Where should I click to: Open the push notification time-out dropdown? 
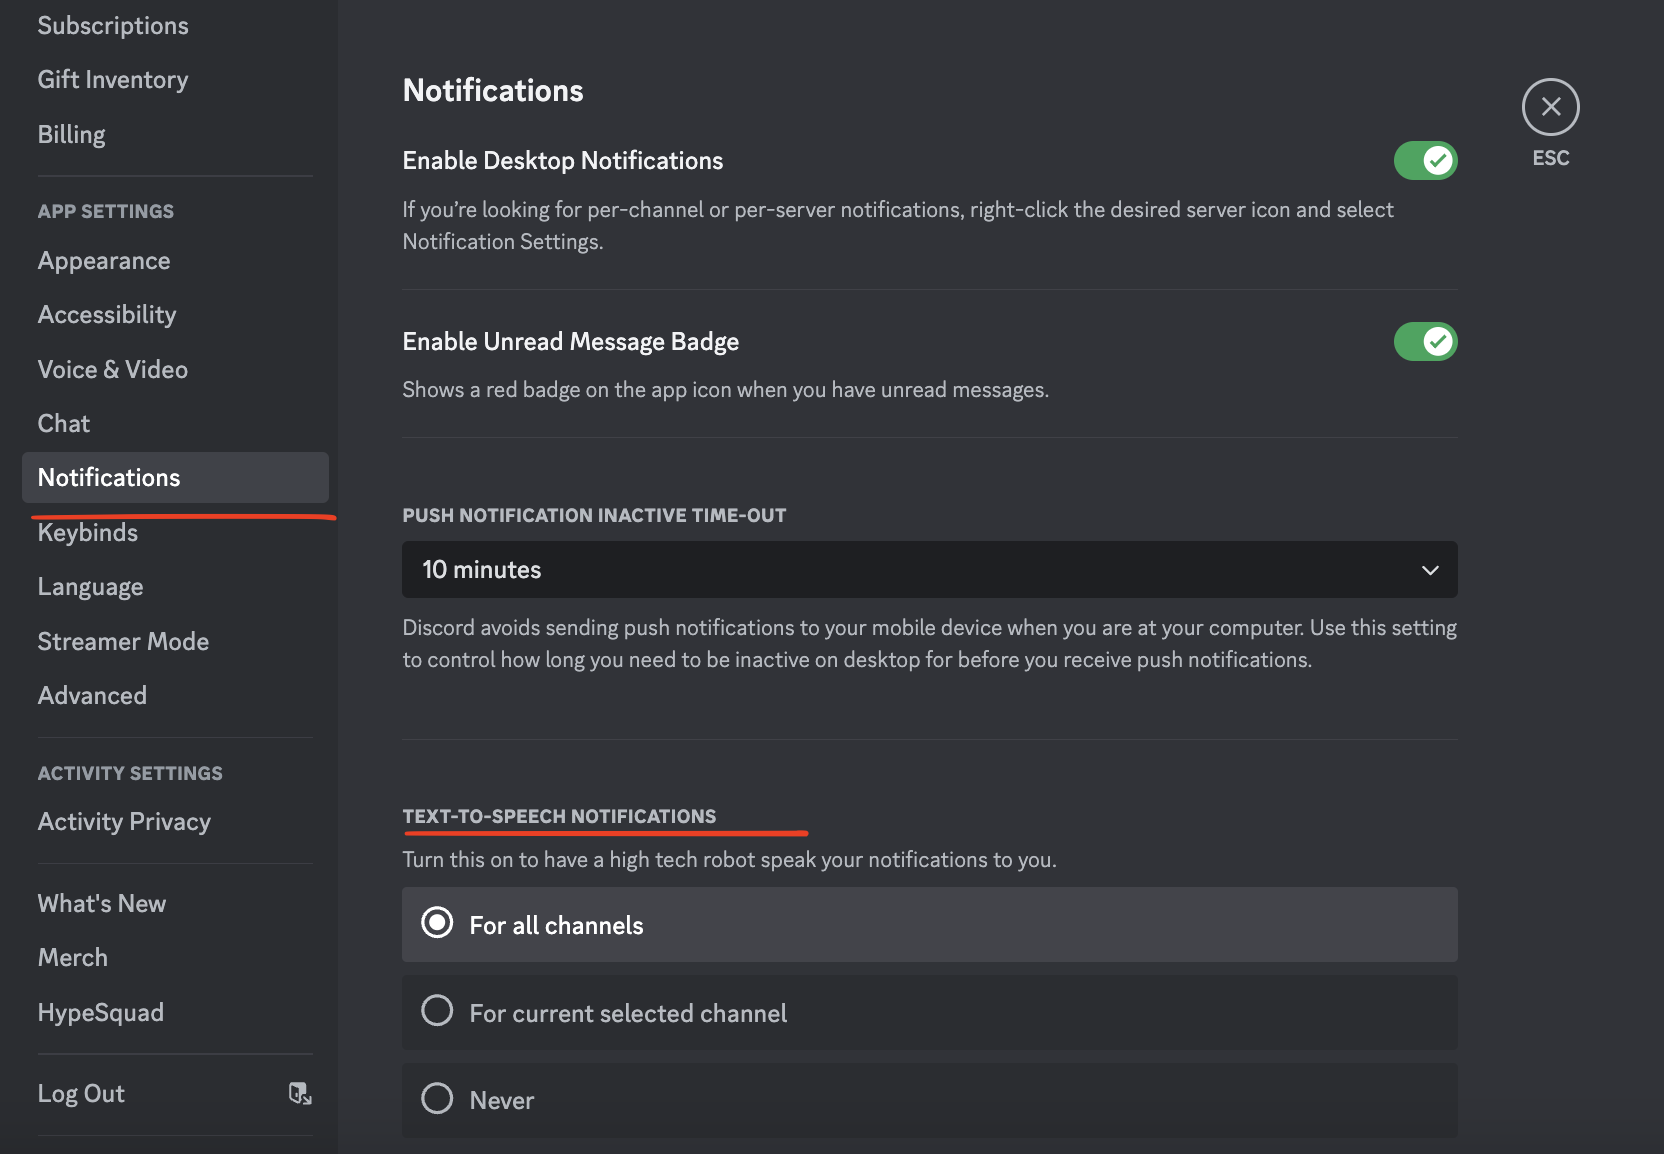click(x=928, y=570)
